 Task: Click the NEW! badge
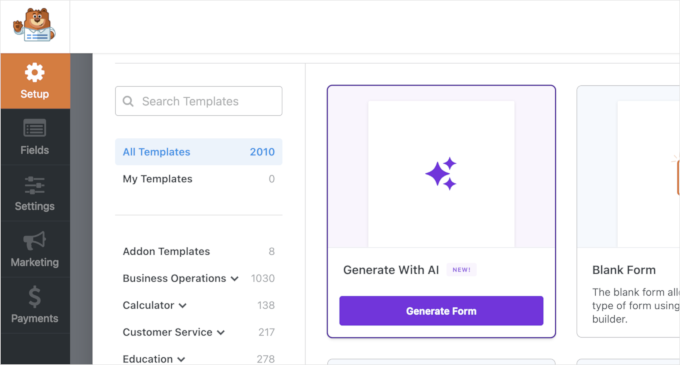[461, 270]
